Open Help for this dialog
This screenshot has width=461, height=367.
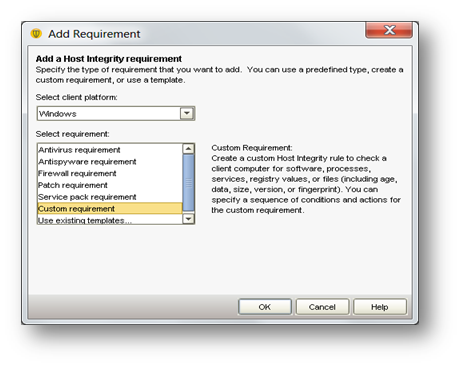point(380,307)
